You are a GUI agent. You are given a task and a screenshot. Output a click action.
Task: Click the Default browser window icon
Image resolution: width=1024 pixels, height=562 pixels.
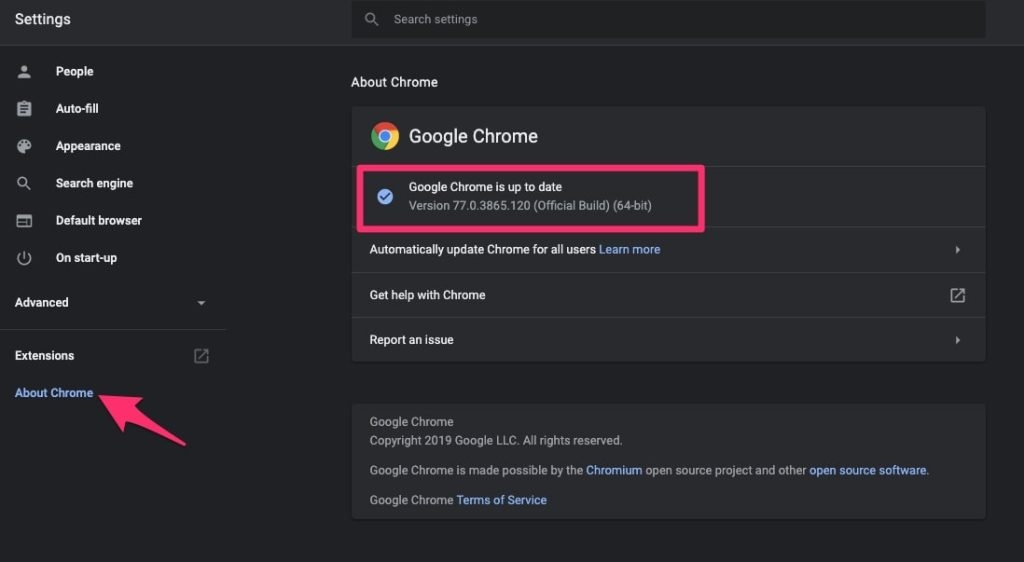(24, 221)
